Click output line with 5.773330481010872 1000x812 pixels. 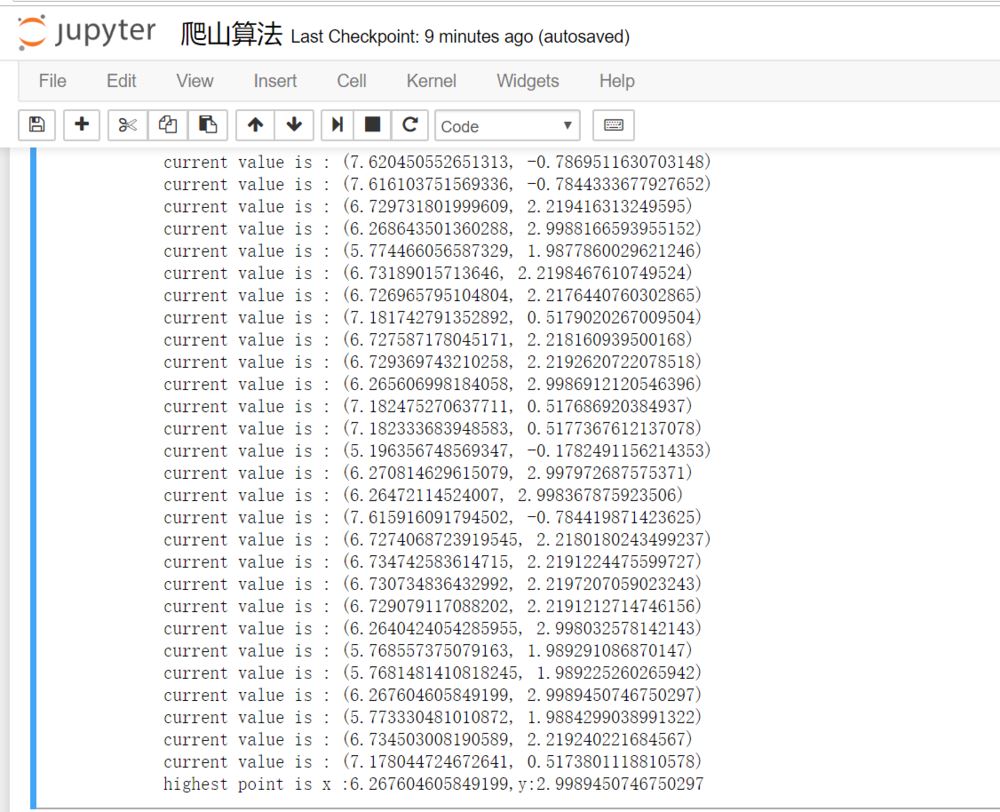tap(432, 717)
